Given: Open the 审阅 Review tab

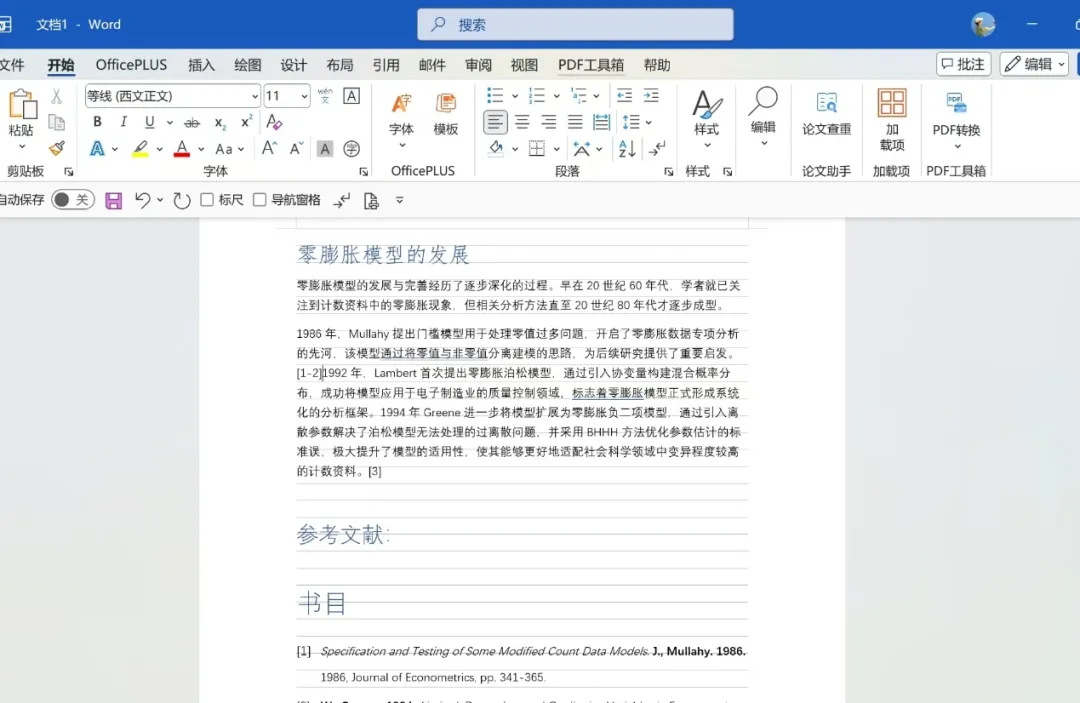Looking at the screenshot, I should [478, 65].
